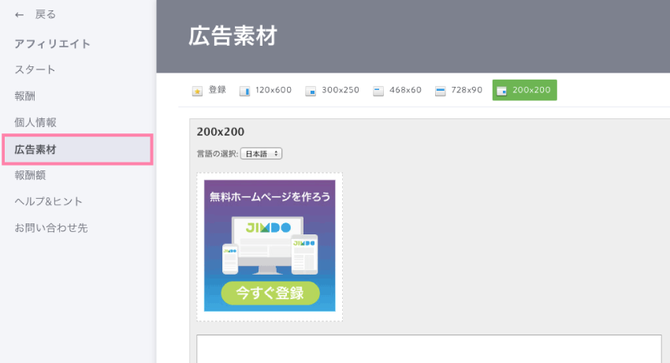Open the ヘルプ&ヒント sidebar item

48,201
